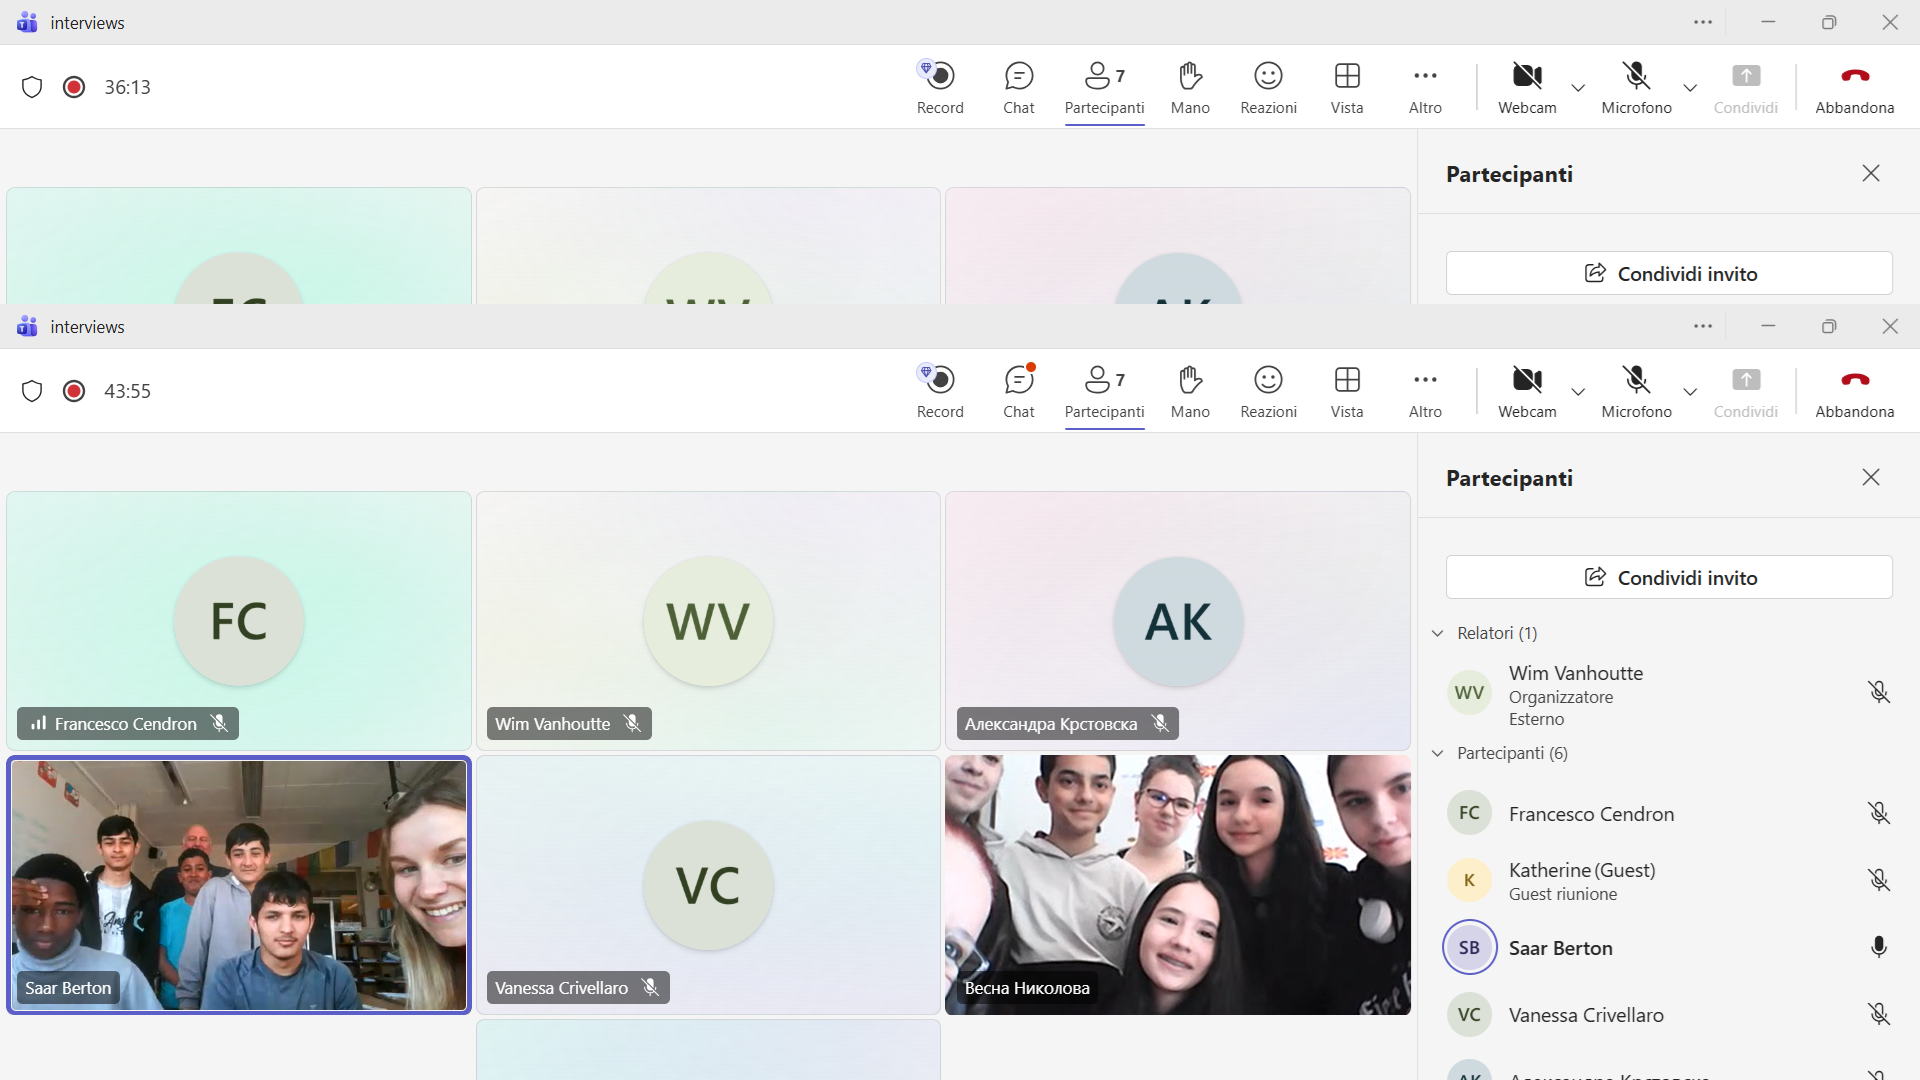The width and height of the screenshot is (1920, 1080).
Task: Click Весна Николова's video feed tile
Action: click(x=1178, y=885)
